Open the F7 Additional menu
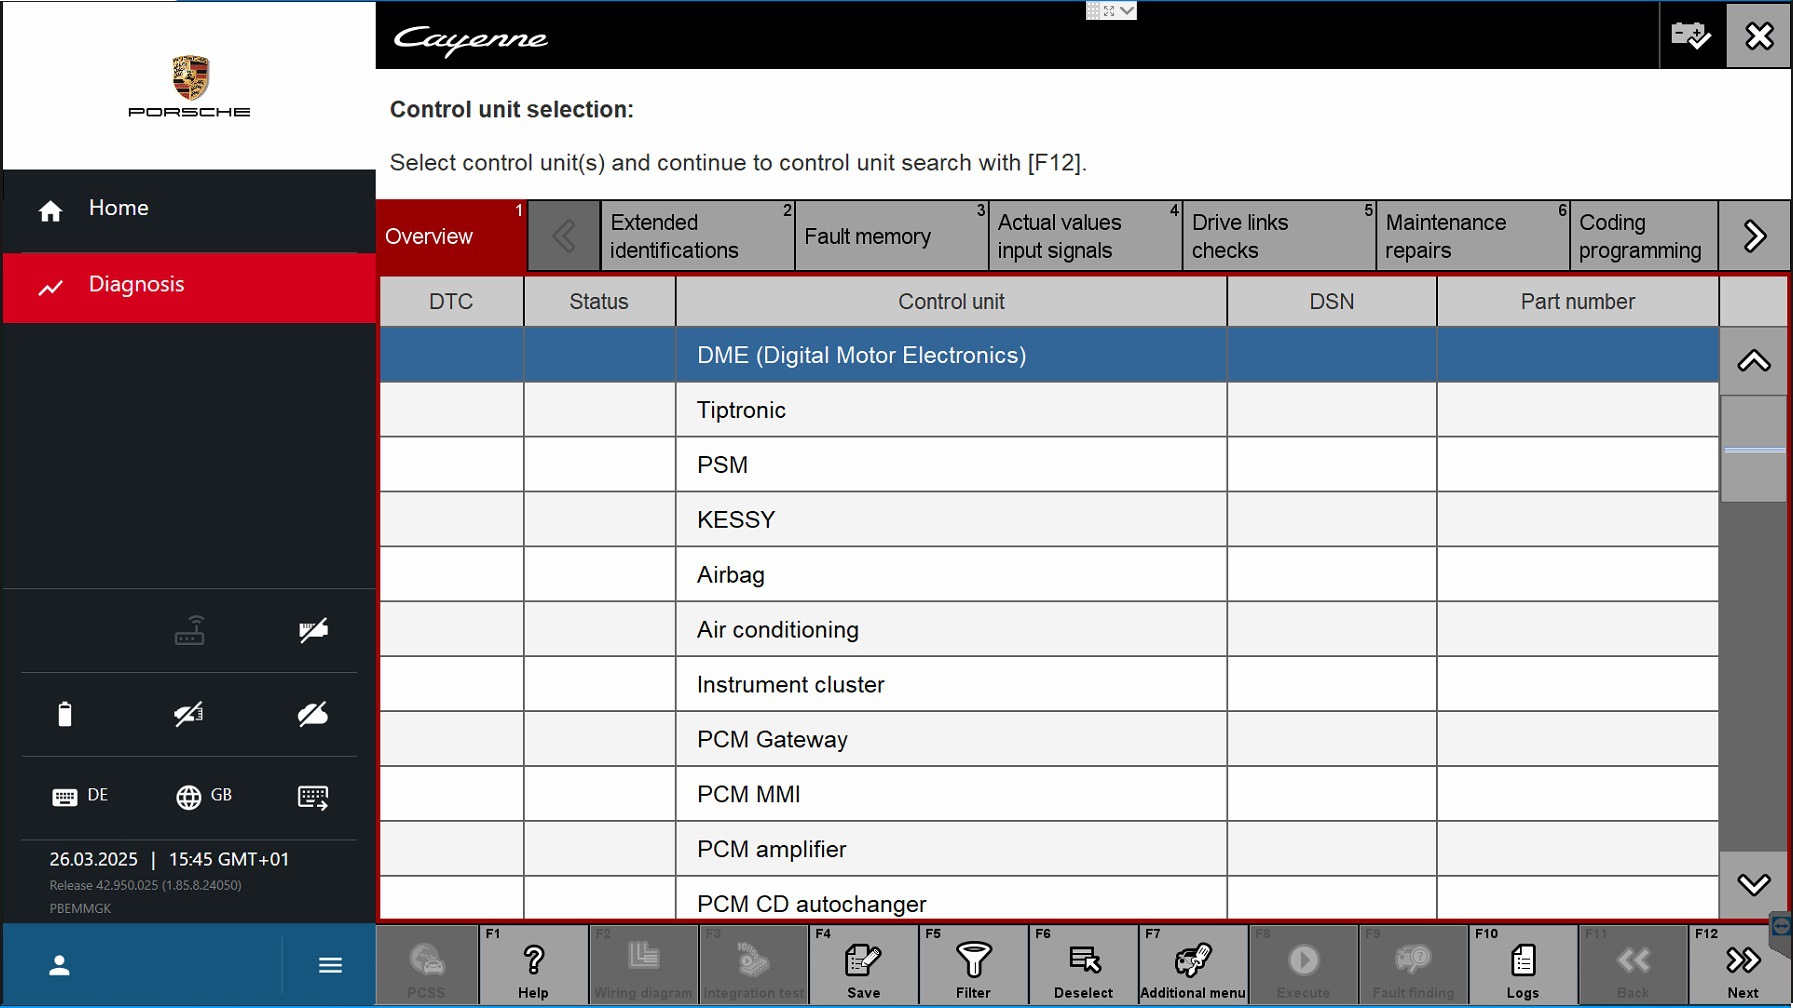Screen dimensions: 1793x1008 pyautogui.click(x=1193, y=965)
